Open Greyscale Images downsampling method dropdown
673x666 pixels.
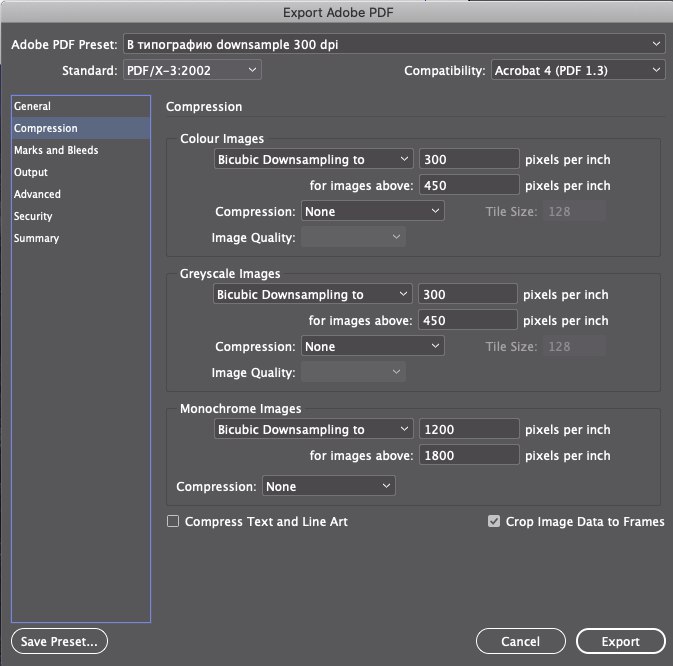point(312,294)
